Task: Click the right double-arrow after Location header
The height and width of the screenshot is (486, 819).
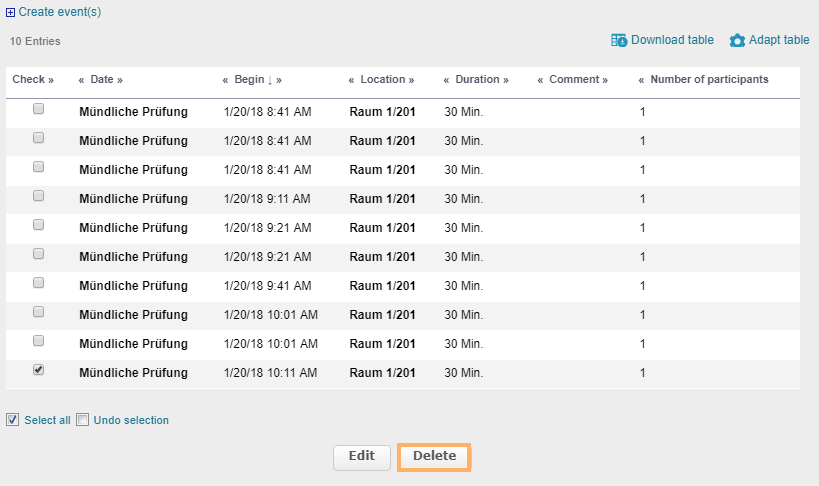Action: [x=411, y=80]
